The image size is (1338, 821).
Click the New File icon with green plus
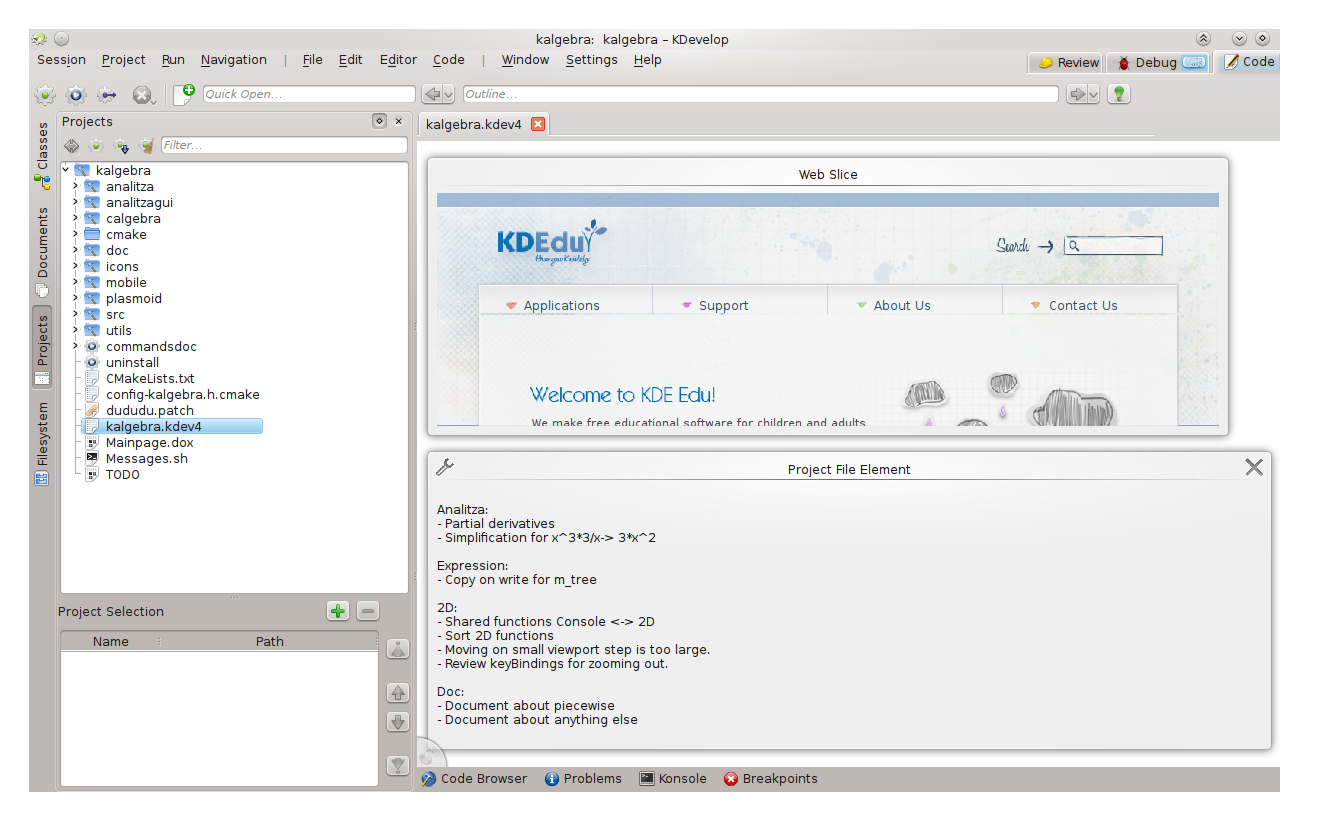(185, 94)
